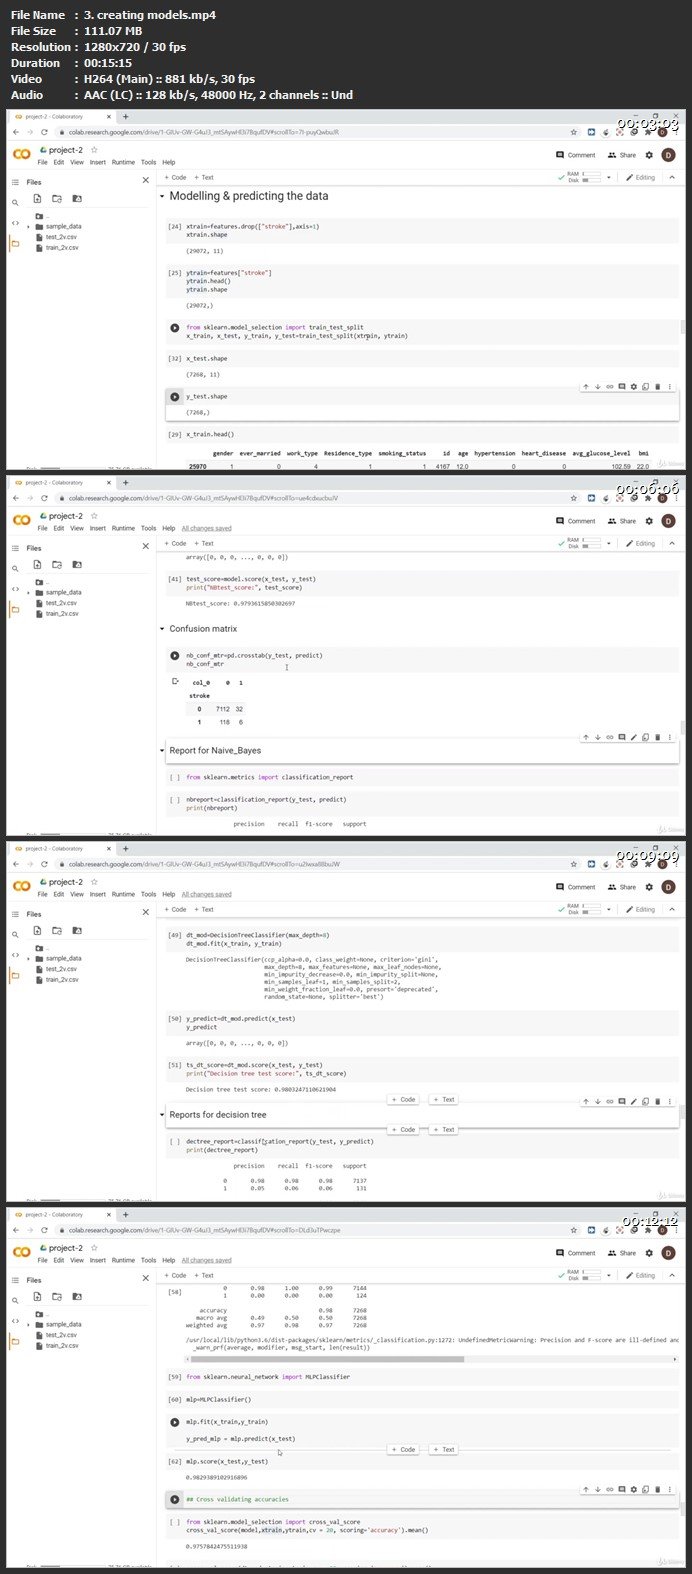Run the 'Cross validating accuracies' cell
Image resolution: width=692 pixels, height=1574 pixels.
(x=176, y=1499)
